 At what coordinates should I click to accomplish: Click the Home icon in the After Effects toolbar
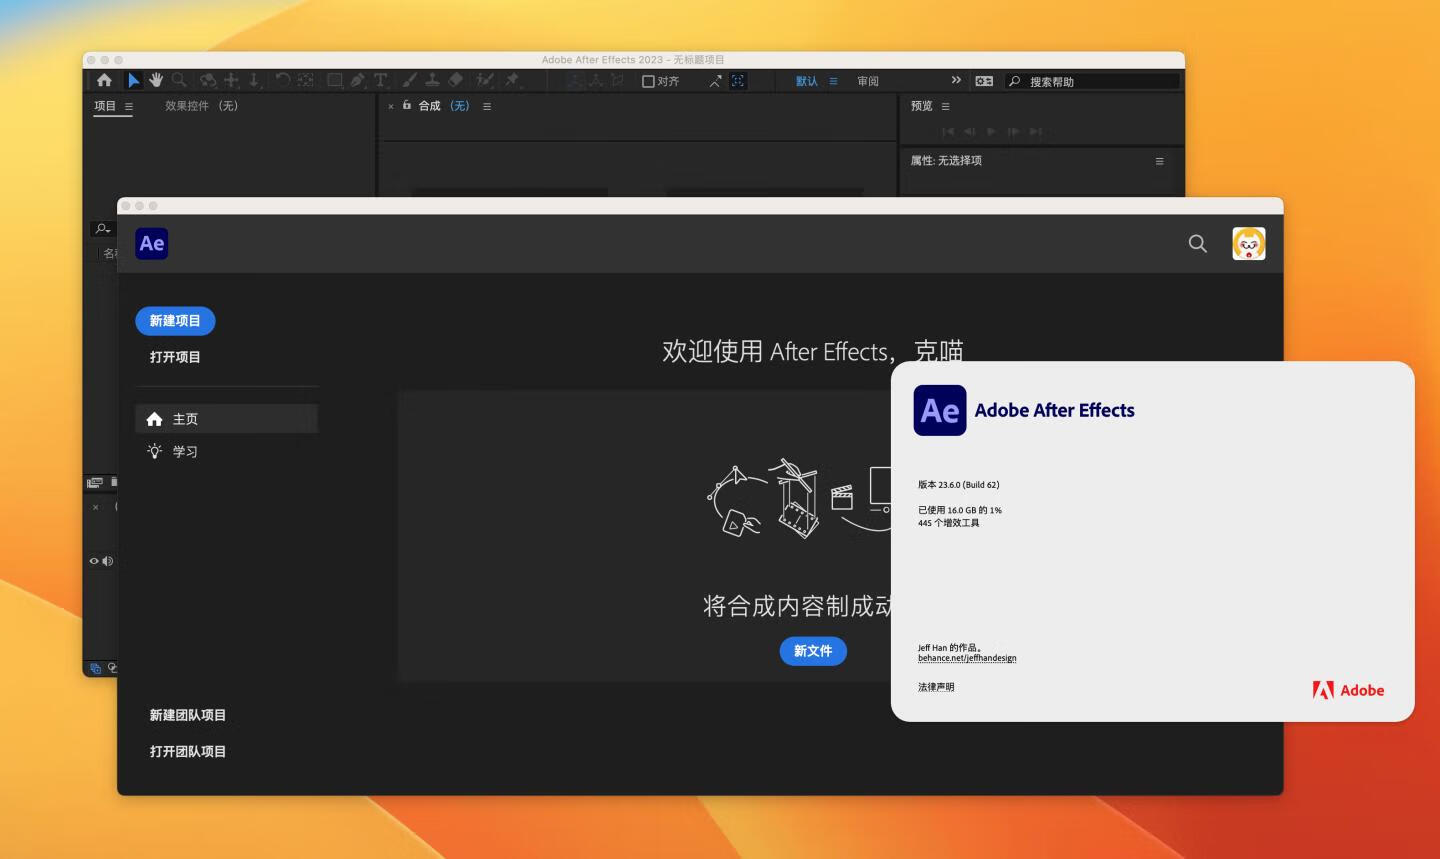pyautogui.click(x=104, y=80)
